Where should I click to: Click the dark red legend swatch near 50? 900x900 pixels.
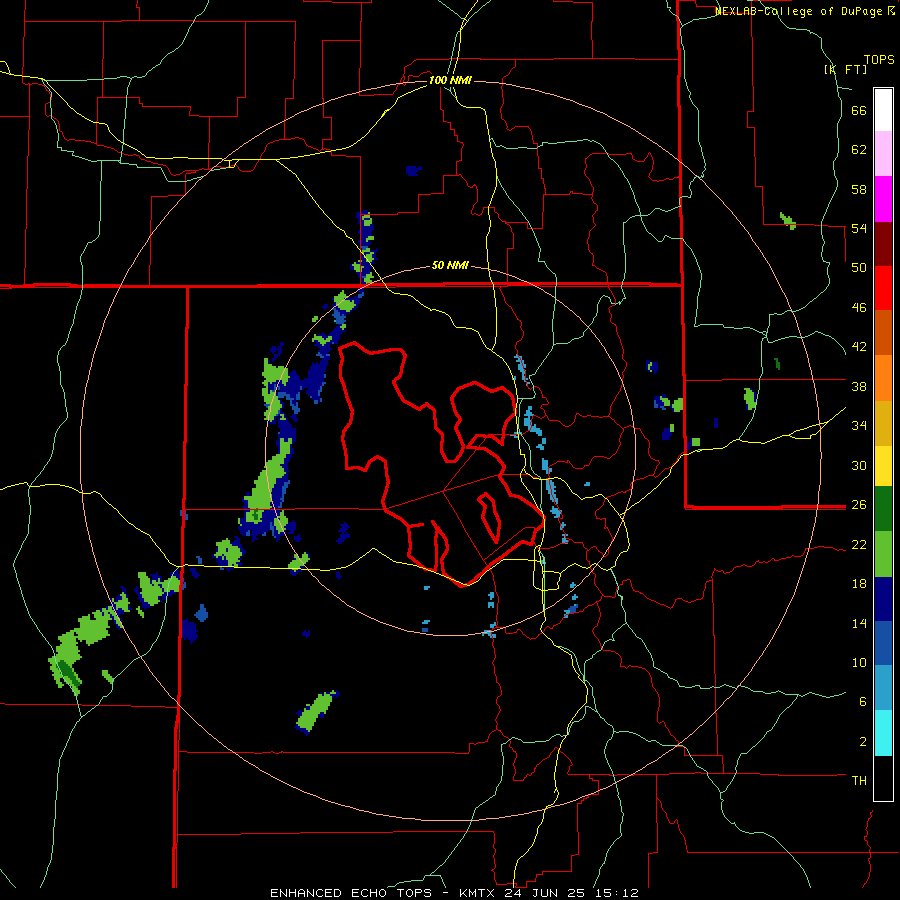coord(883,244)
